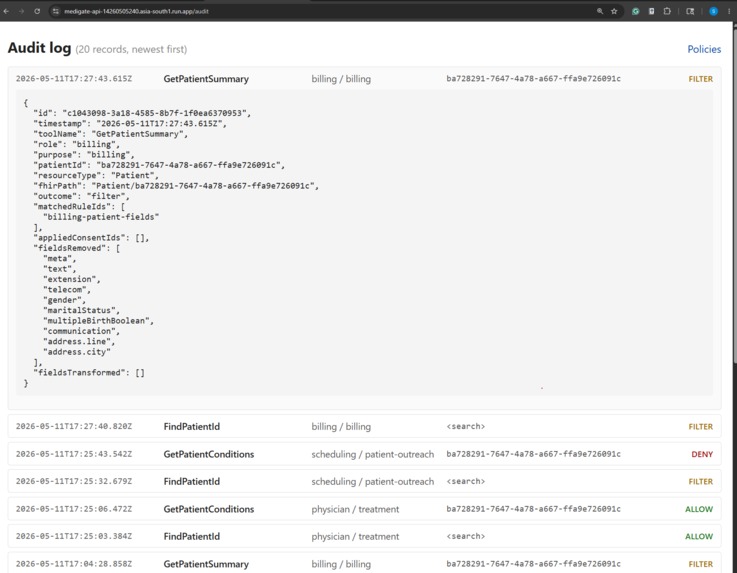
Task: Expand the denied GetPatientConditions scheduling record
Action: 364,454
